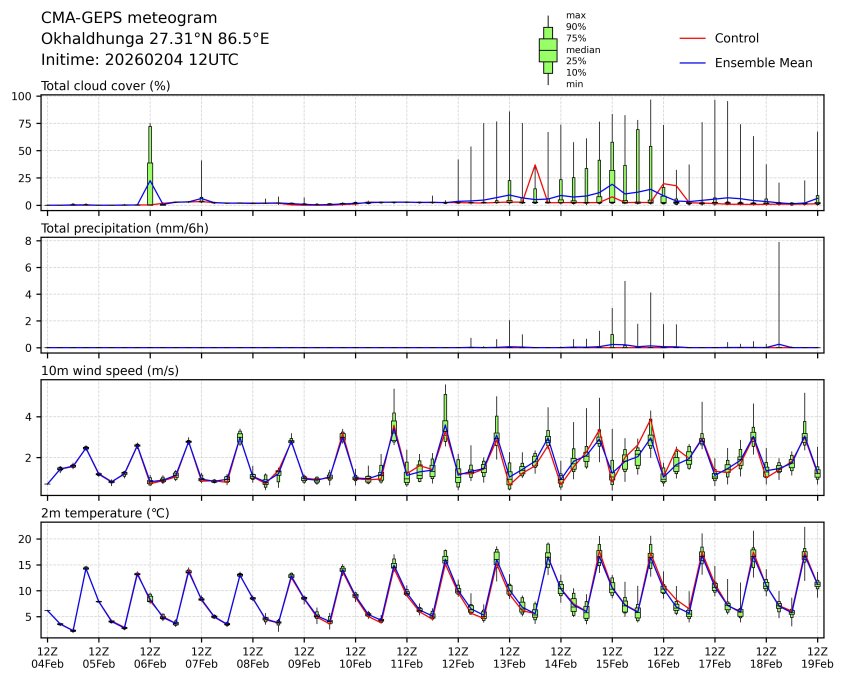Click the 12Feb date label on the time axis

pos(458,663)
